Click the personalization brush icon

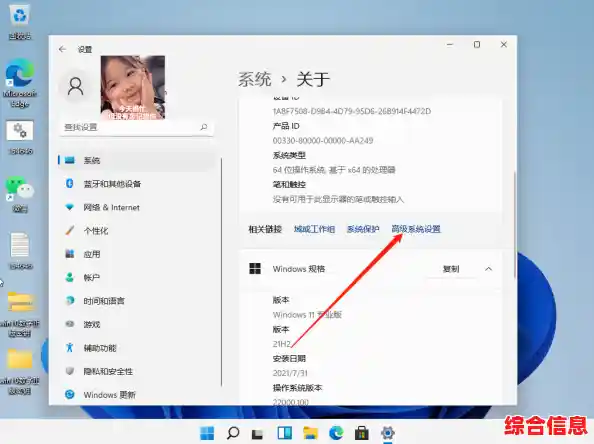[x=70, y=230]
